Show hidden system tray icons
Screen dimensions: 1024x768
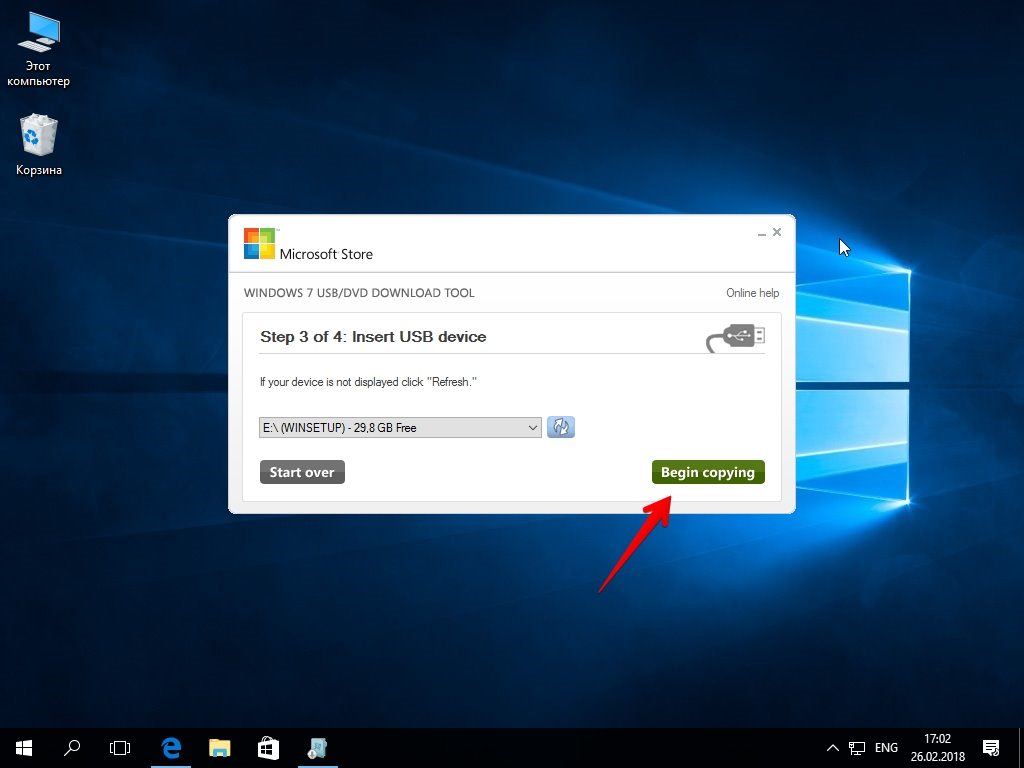(x=833, y=748)
